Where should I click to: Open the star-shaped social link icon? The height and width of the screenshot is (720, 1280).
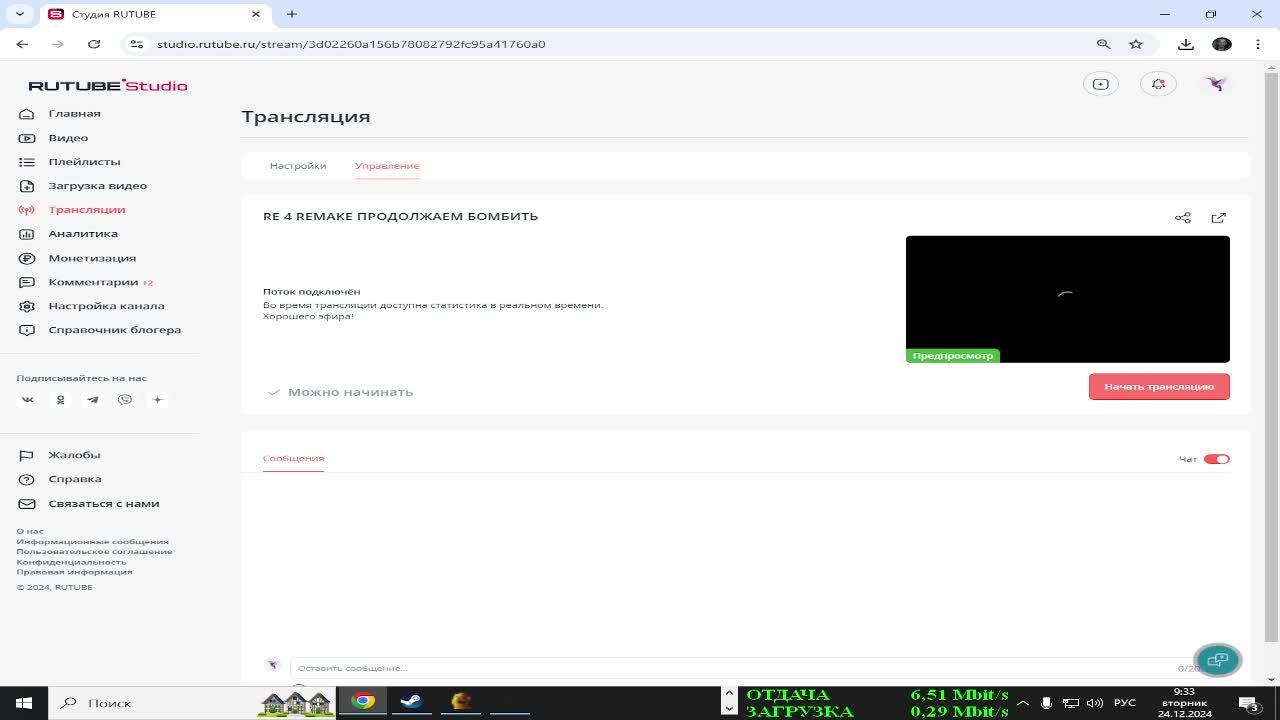click(x=157, y=400)
